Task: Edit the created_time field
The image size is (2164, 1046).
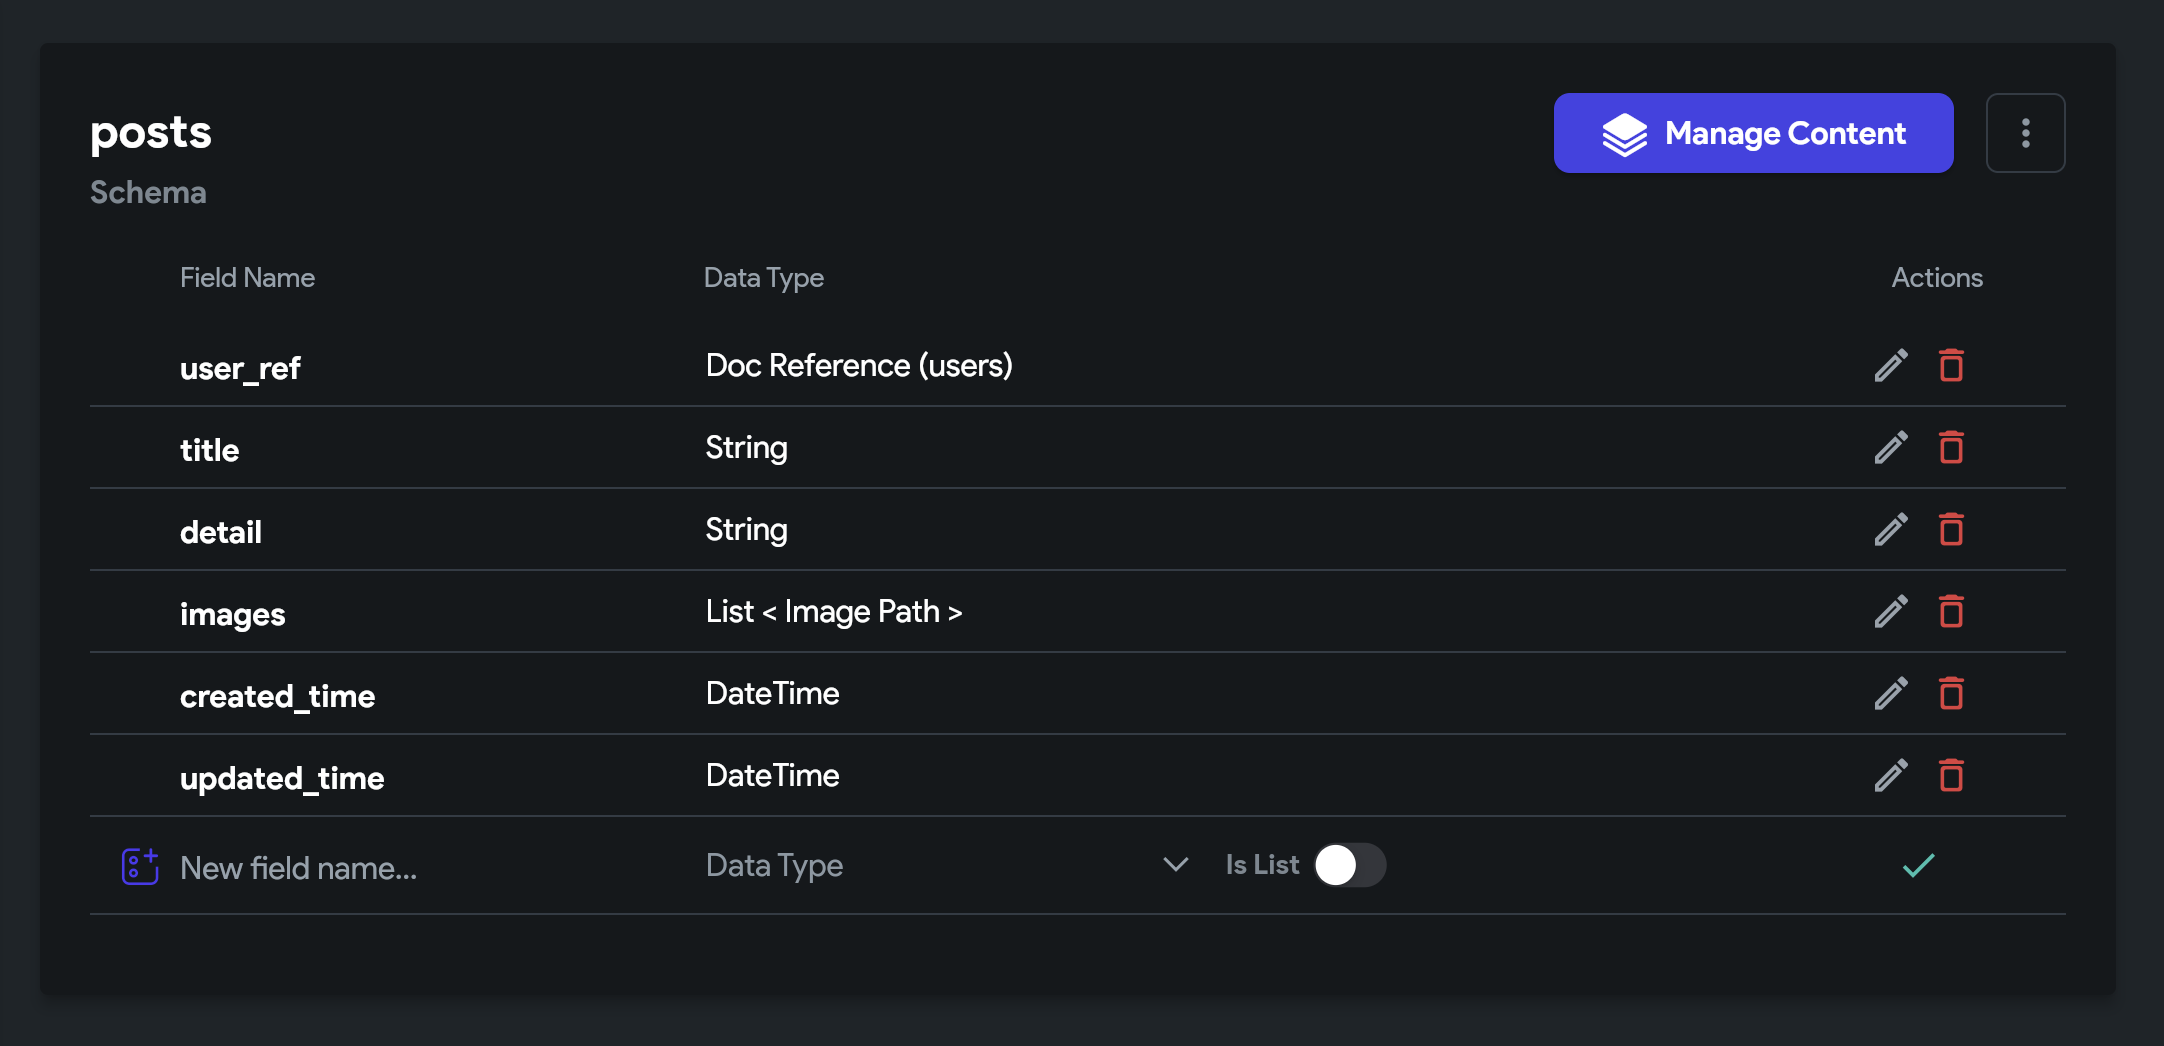Action: (x=1890, y=694)
